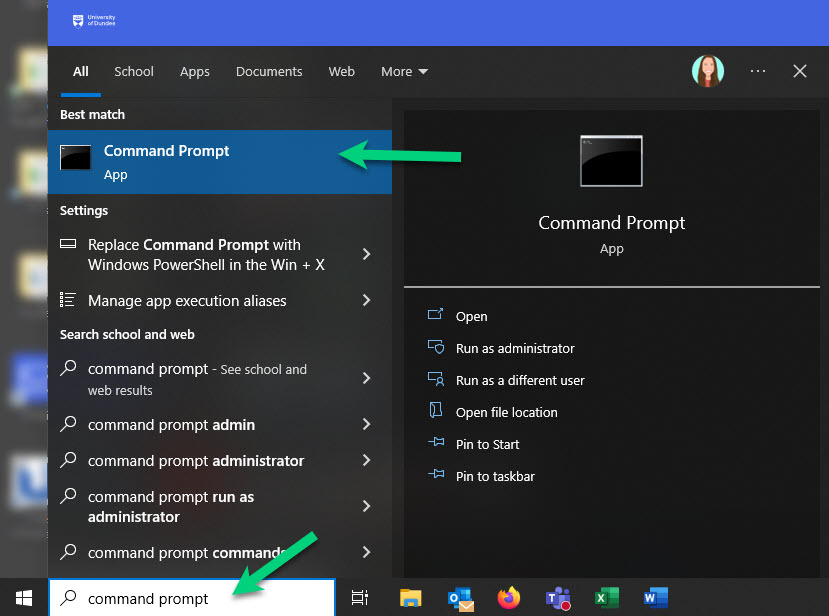Close the search panel
The width and height of the screenshot is (829, 616).
coord(800,71)
